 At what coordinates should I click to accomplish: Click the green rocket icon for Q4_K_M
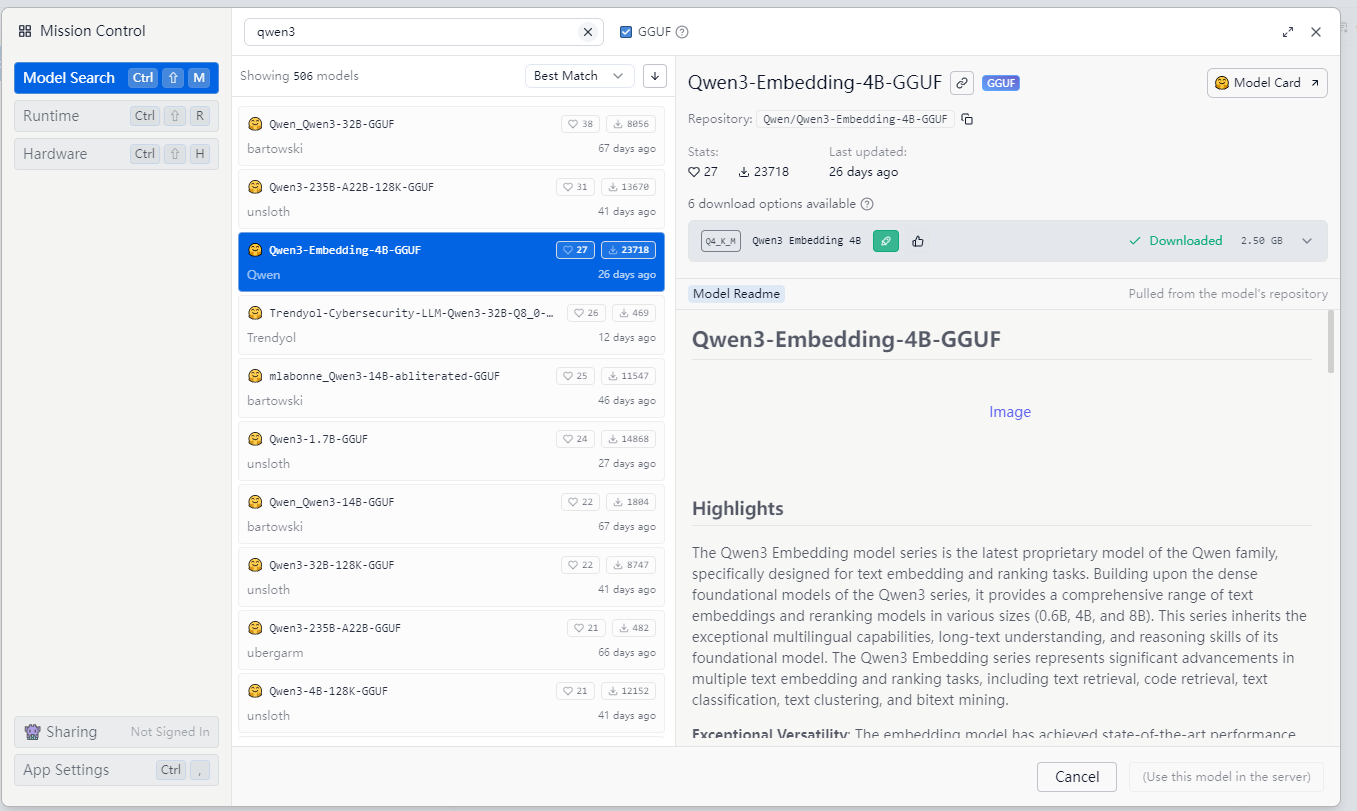click(x=885, y=241)
